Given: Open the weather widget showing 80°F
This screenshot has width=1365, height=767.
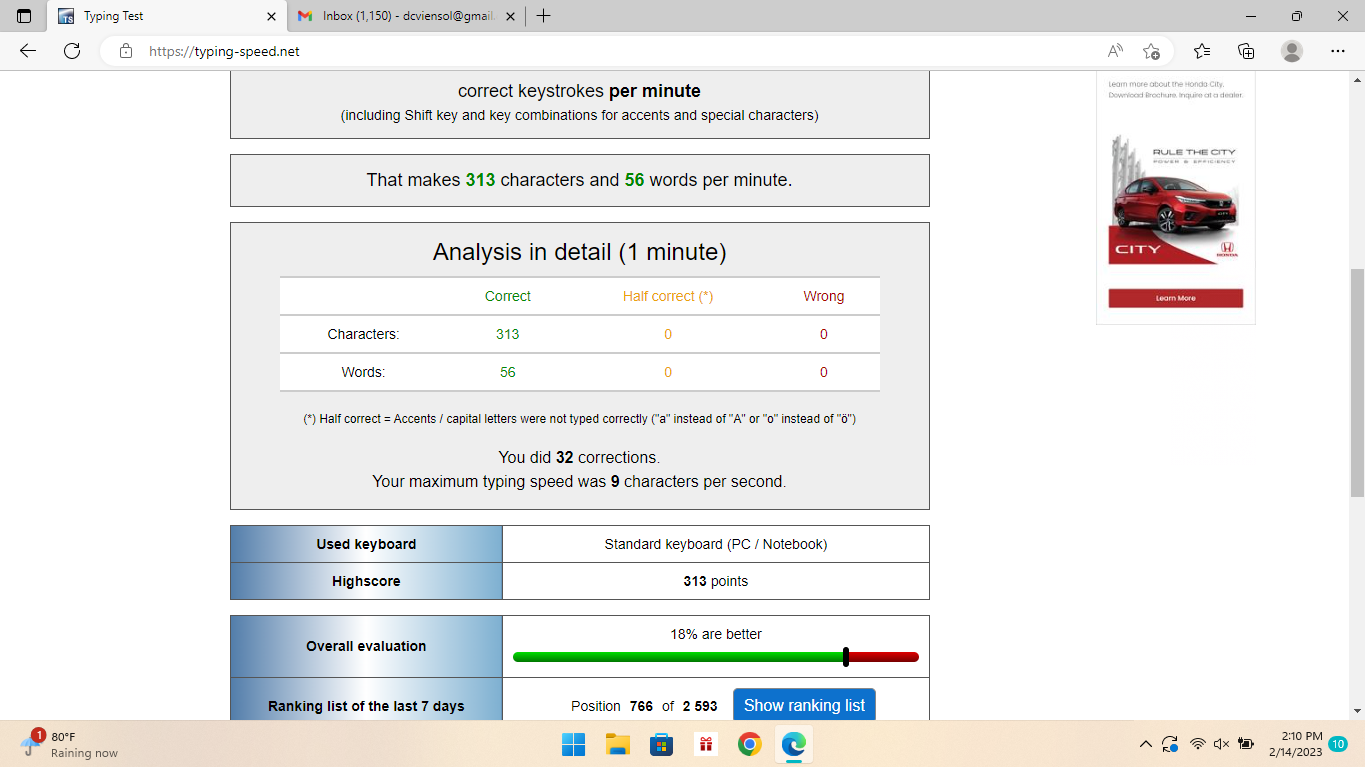Looking at the screenshot, I should click(70, 744).
